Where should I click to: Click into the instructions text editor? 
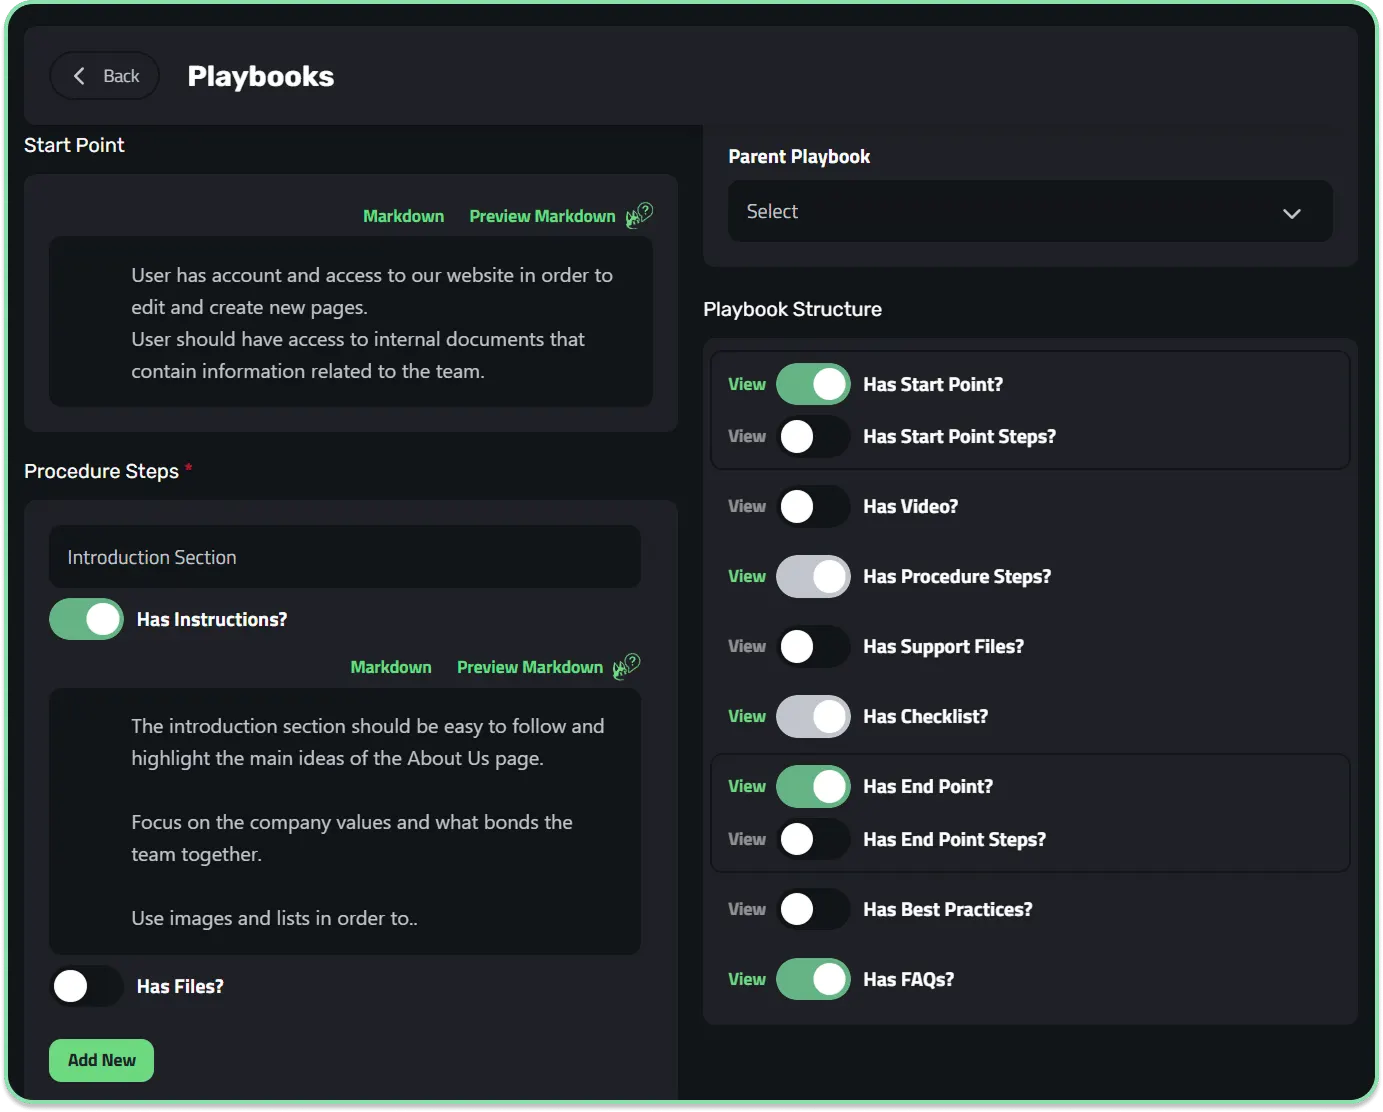pos(345,821)
